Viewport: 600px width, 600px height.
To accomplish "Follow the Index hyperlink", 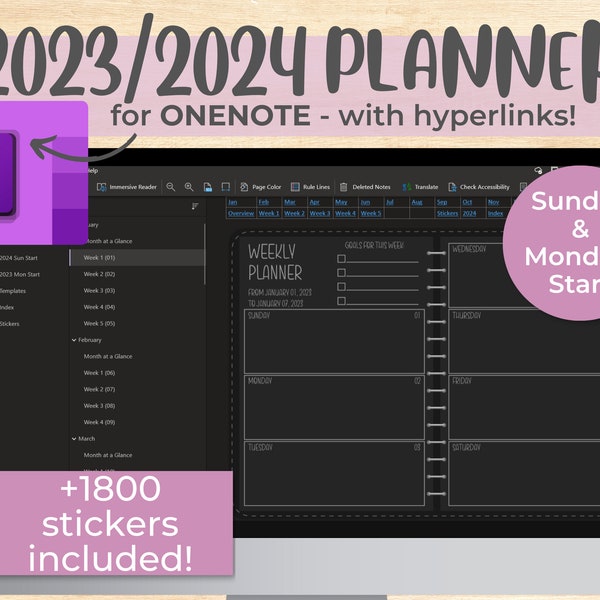I will click(496, 214).
